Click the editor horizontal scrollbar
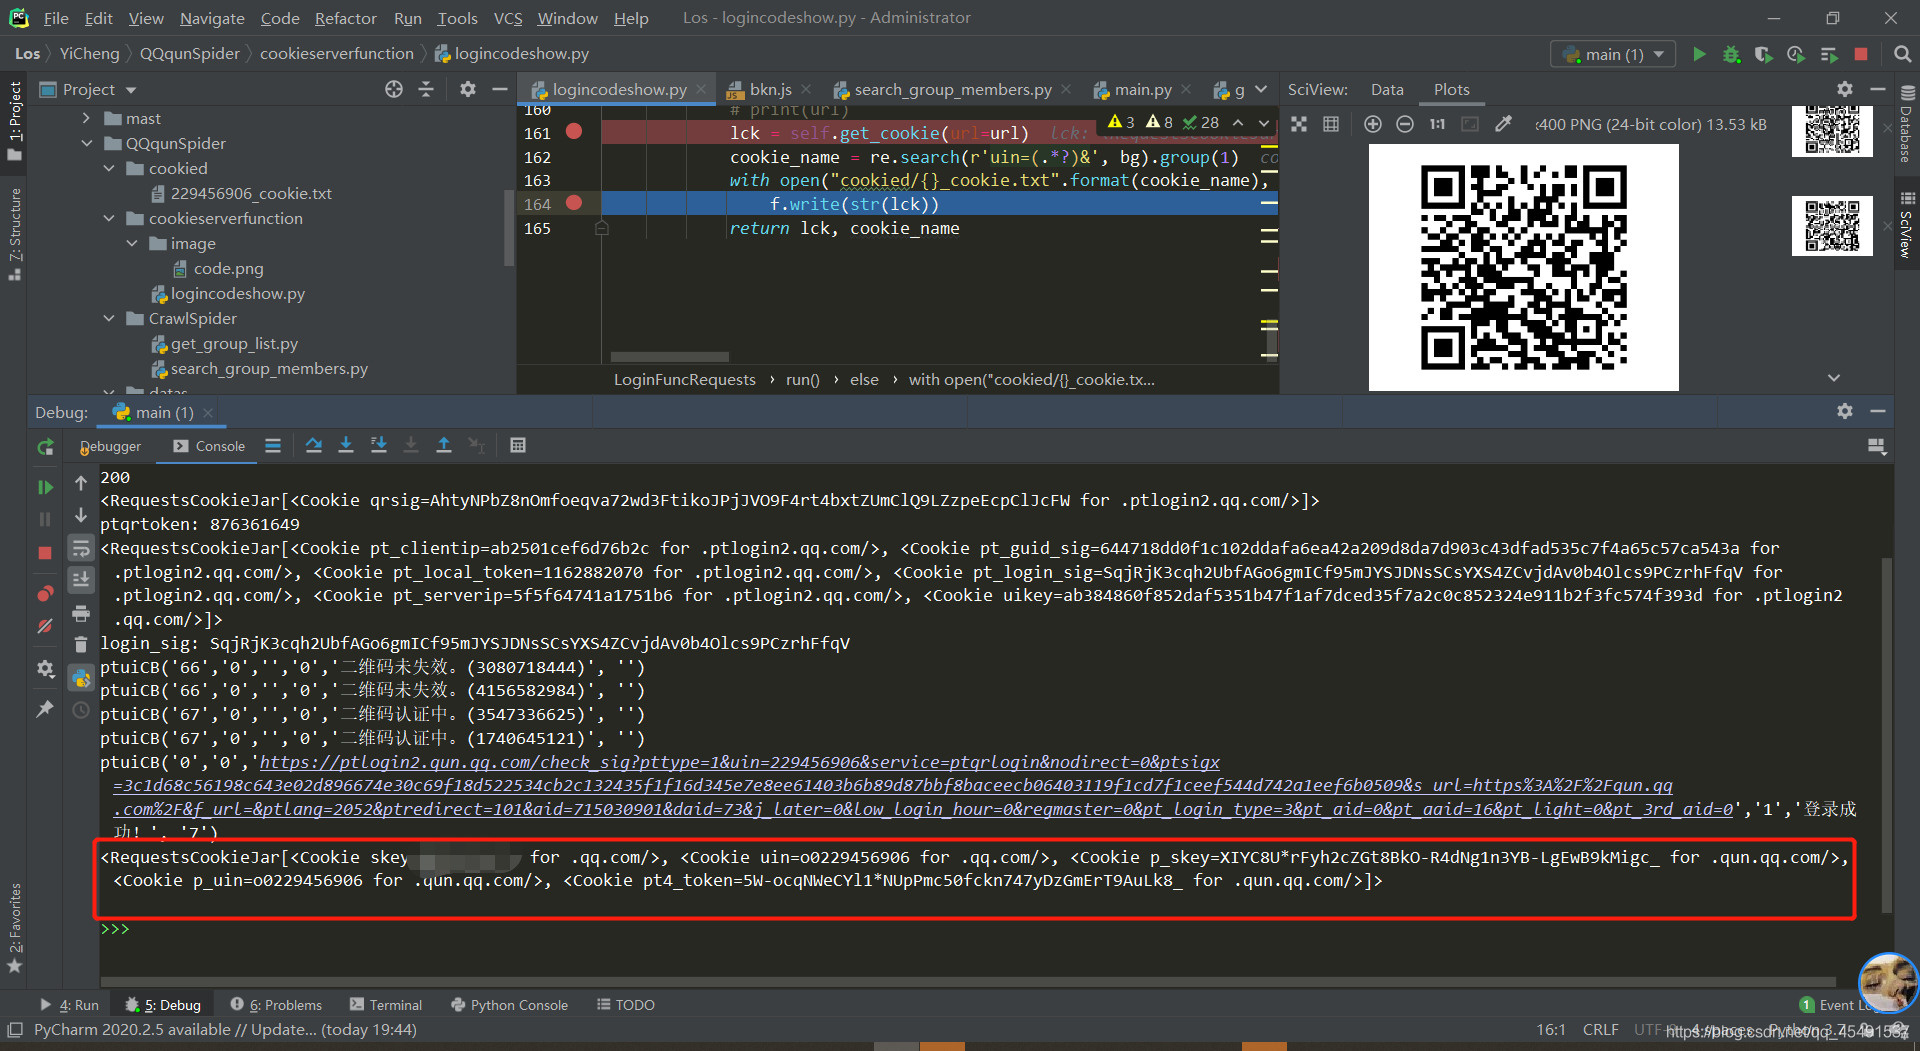 [669, 357]
